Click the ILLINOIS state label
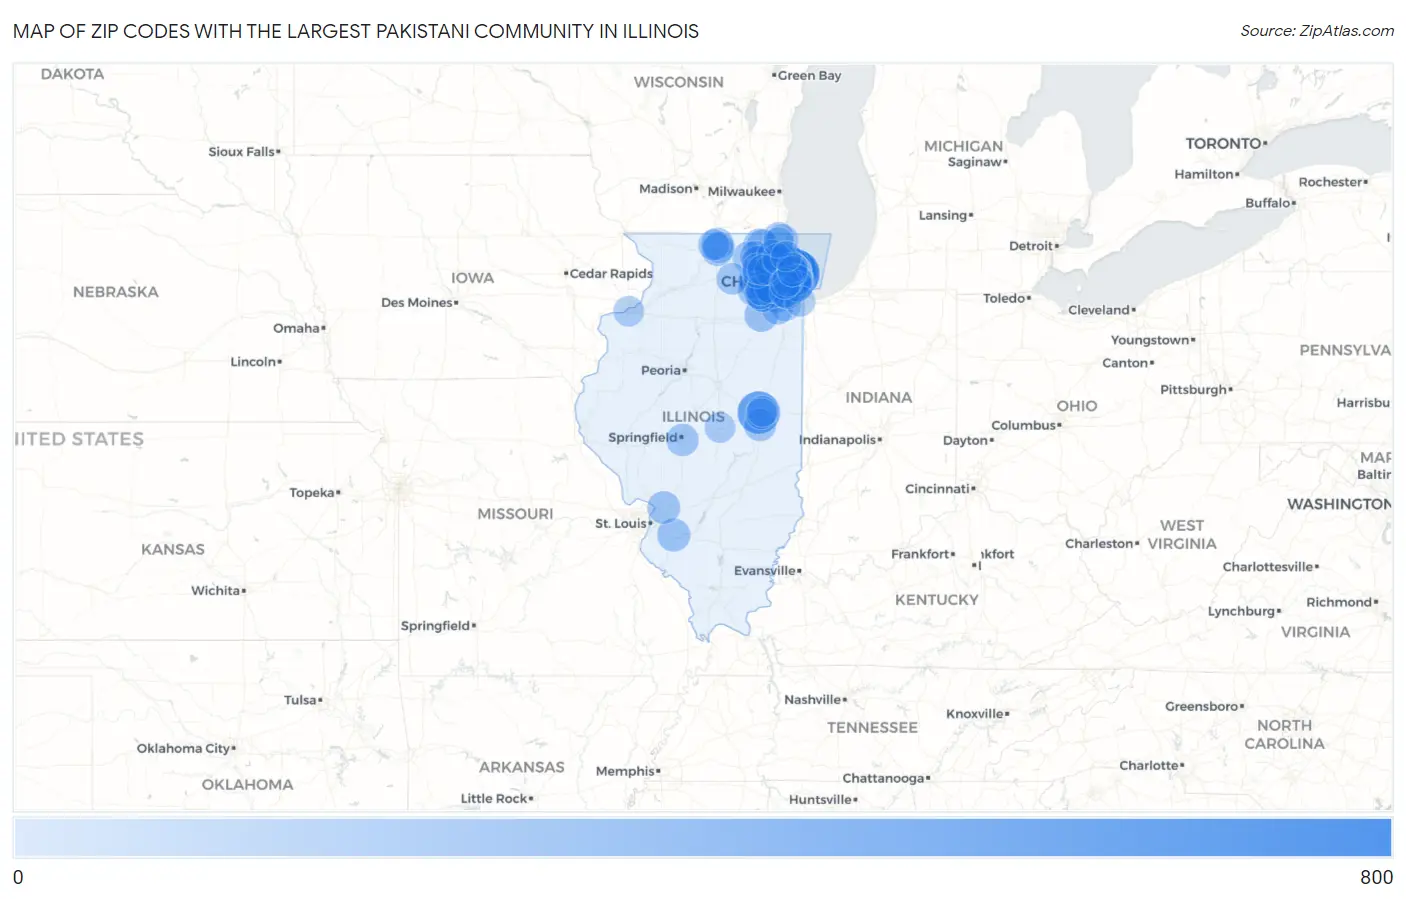The width and height of the screenshot is (1406, 899). (693, 416)
